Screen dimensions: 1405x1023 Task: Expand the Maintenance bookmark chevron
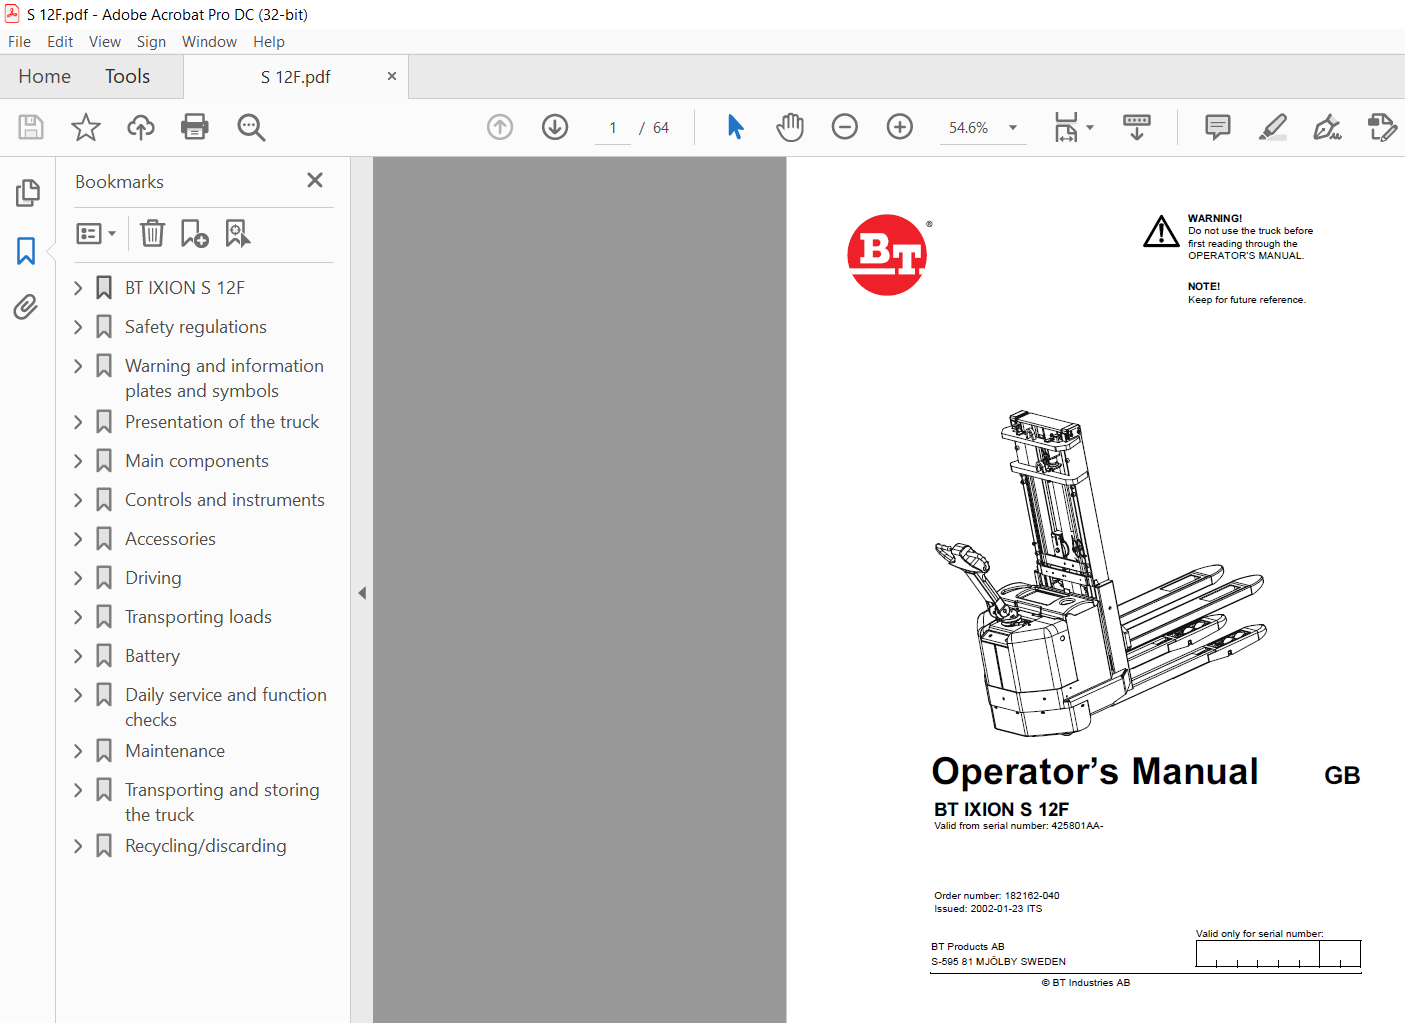point(78,751)
